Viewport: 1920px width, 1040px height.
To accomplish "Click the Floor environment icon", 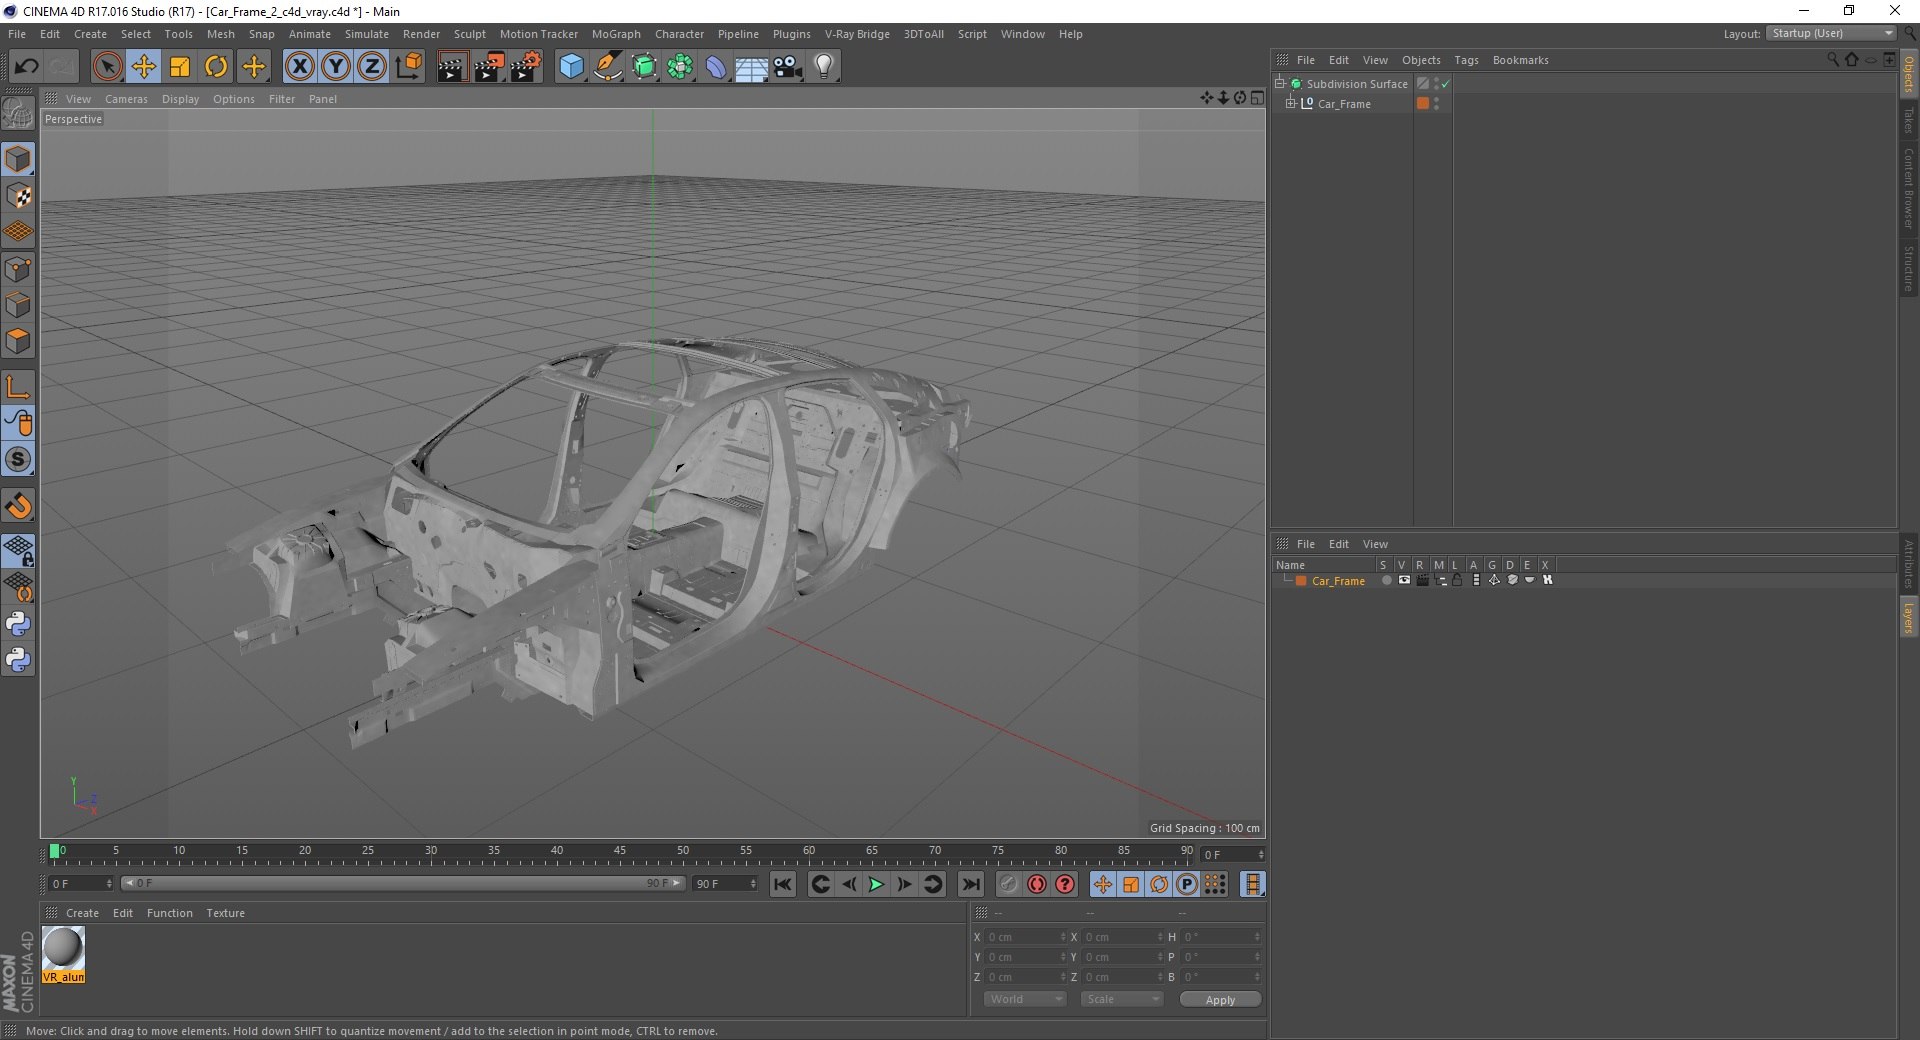I will (x=752, y=67).
